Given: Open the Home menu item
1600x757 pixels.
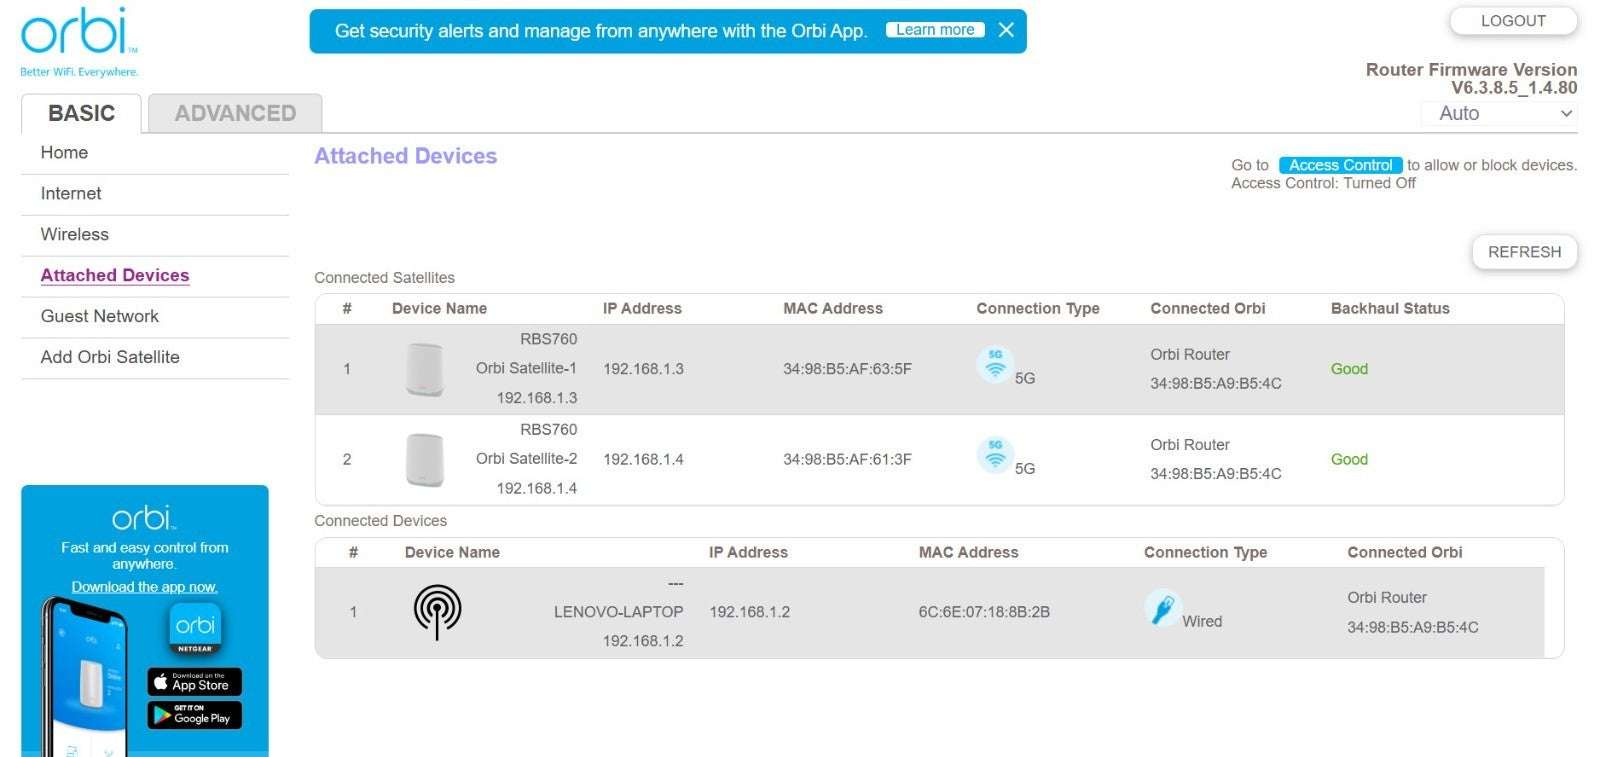Looking at the screenshot, I should click(x=64, y=152).
